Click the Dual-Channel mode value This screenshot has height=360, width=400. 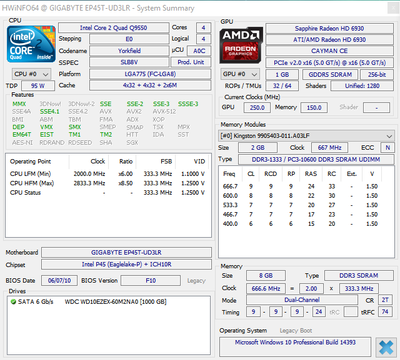pos(302,300)
